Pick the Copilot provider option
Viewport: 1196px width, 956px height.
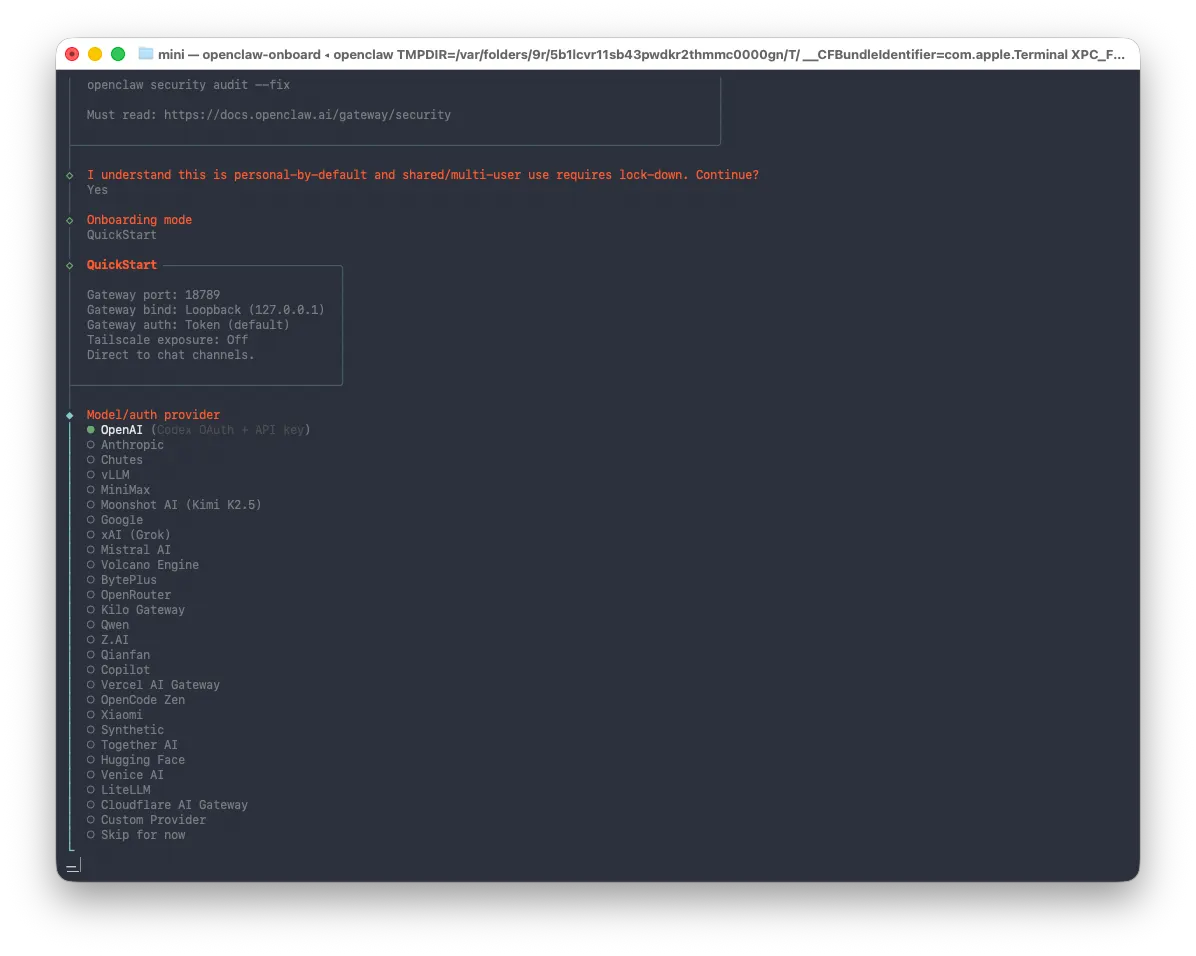click(118, 670)
